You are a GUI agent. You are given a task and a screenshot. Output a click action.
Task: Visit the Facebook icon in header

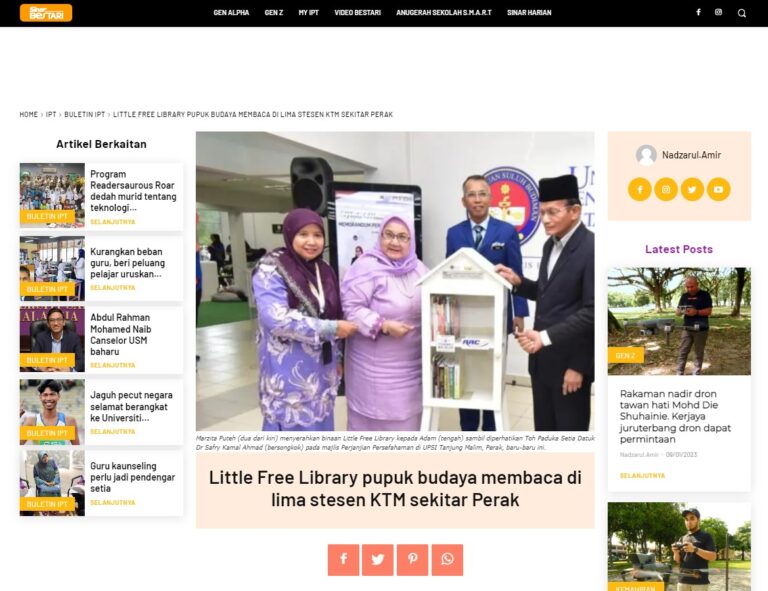(x=698, y=12)
